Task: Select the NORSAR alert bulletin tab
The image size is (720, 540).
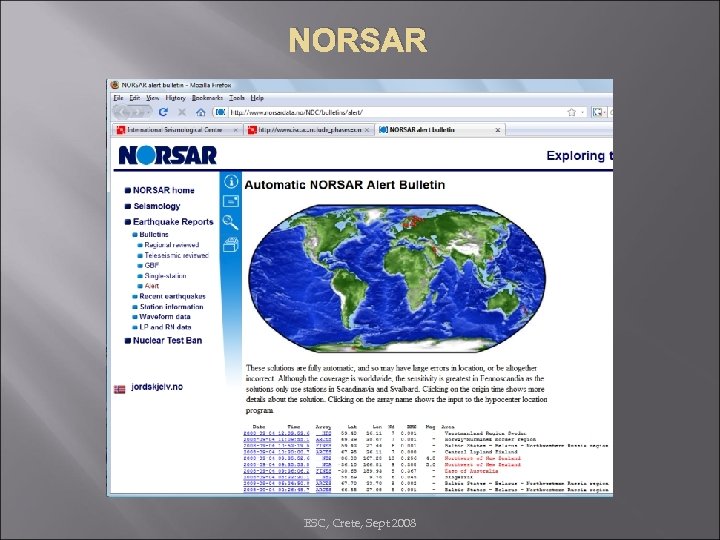Action: (x=440, y=130)
